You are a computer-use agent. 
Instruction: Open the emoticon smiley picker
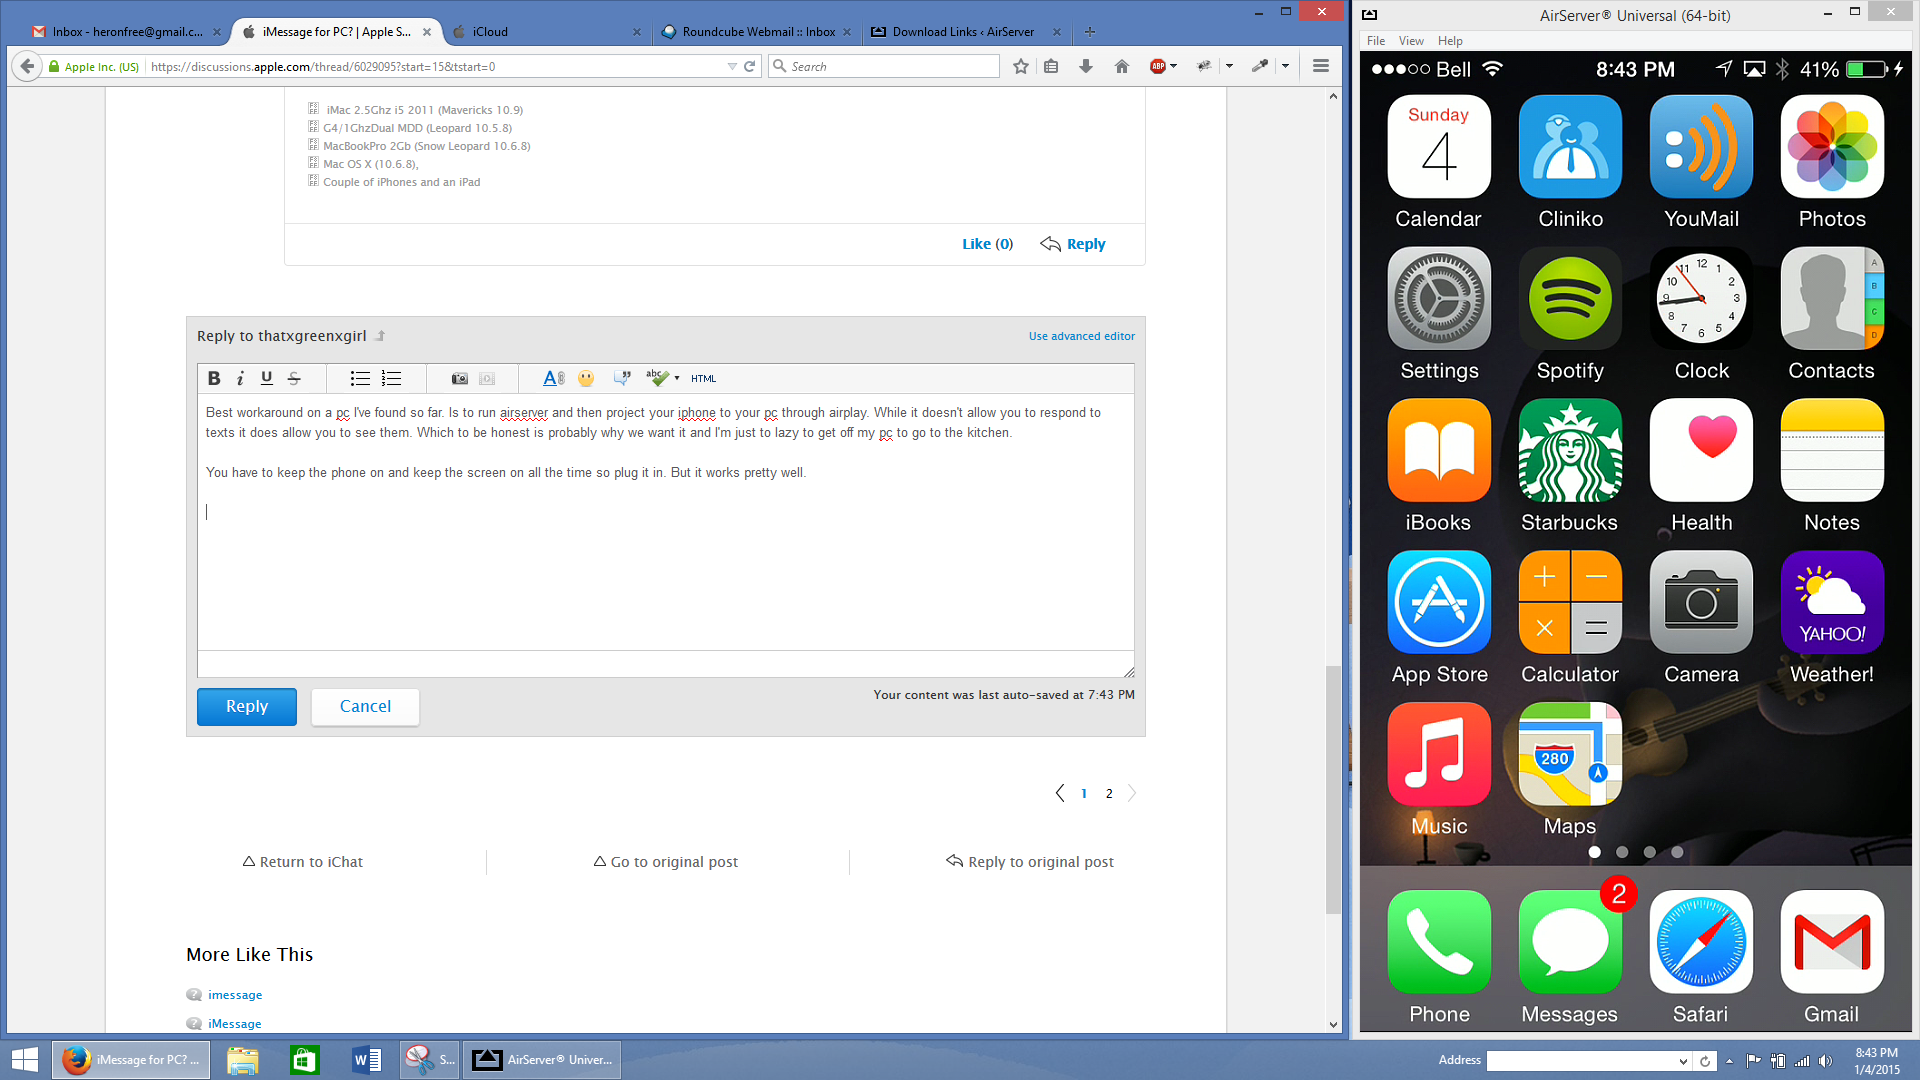click(586, 378)
